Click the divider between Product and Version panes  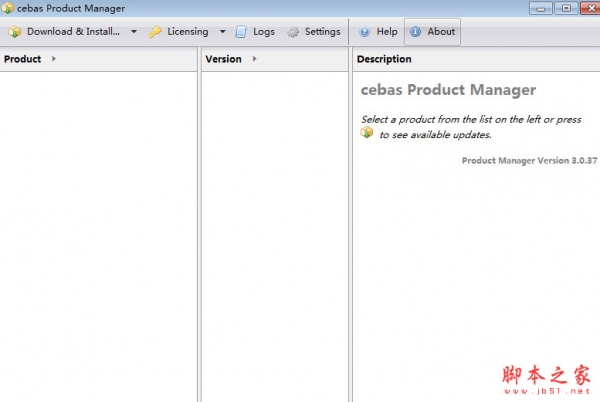tap(199, 225)
